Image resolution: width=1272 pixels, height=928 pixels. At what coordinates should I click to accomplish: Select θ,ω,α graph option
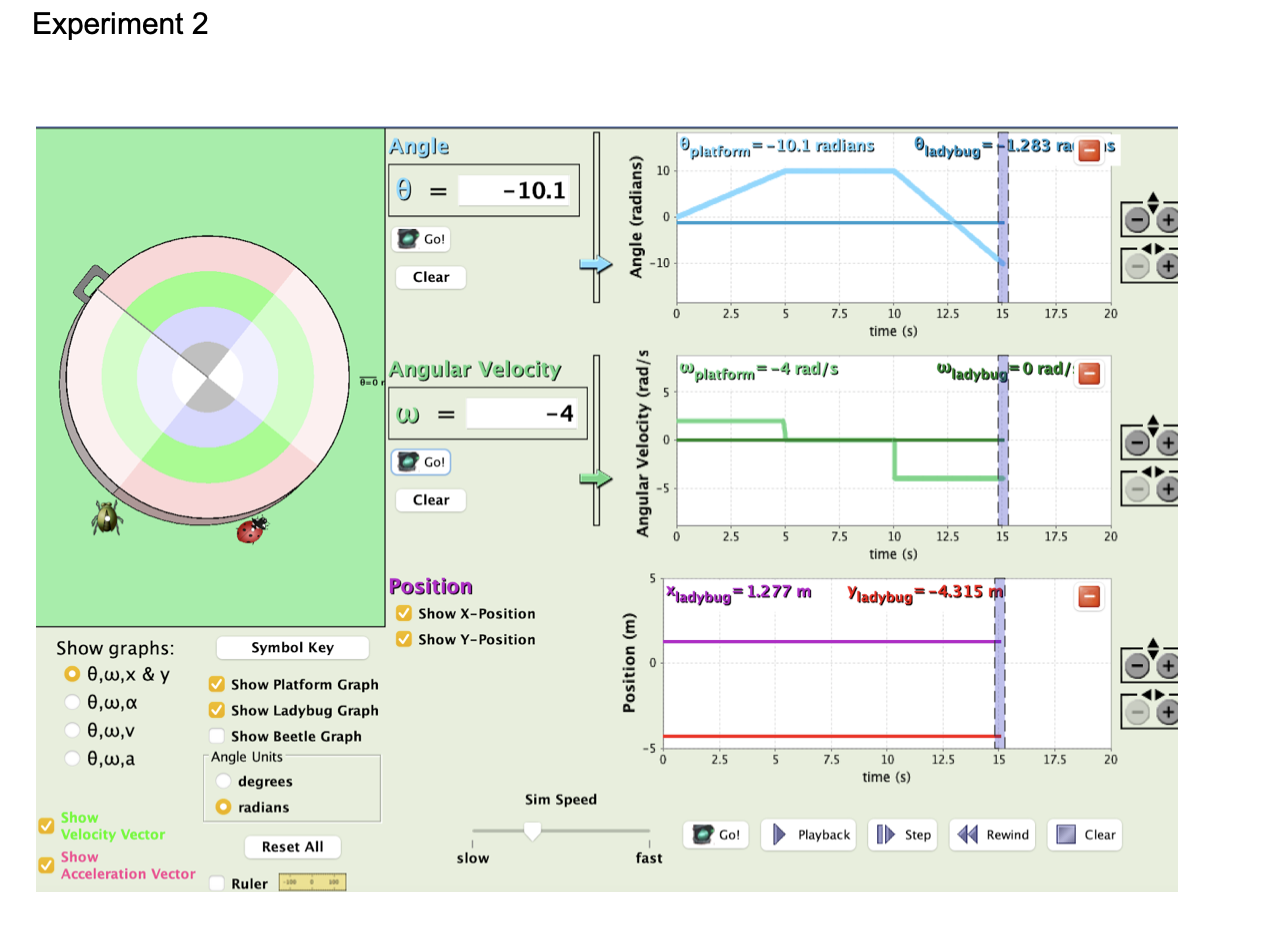(71, 702)
